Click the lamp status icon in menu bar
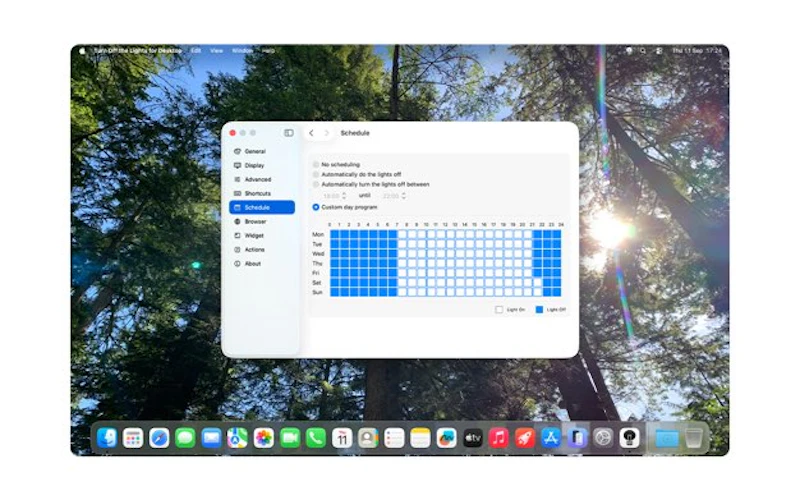This screenshot has height=500, width=800. point(629,51)
